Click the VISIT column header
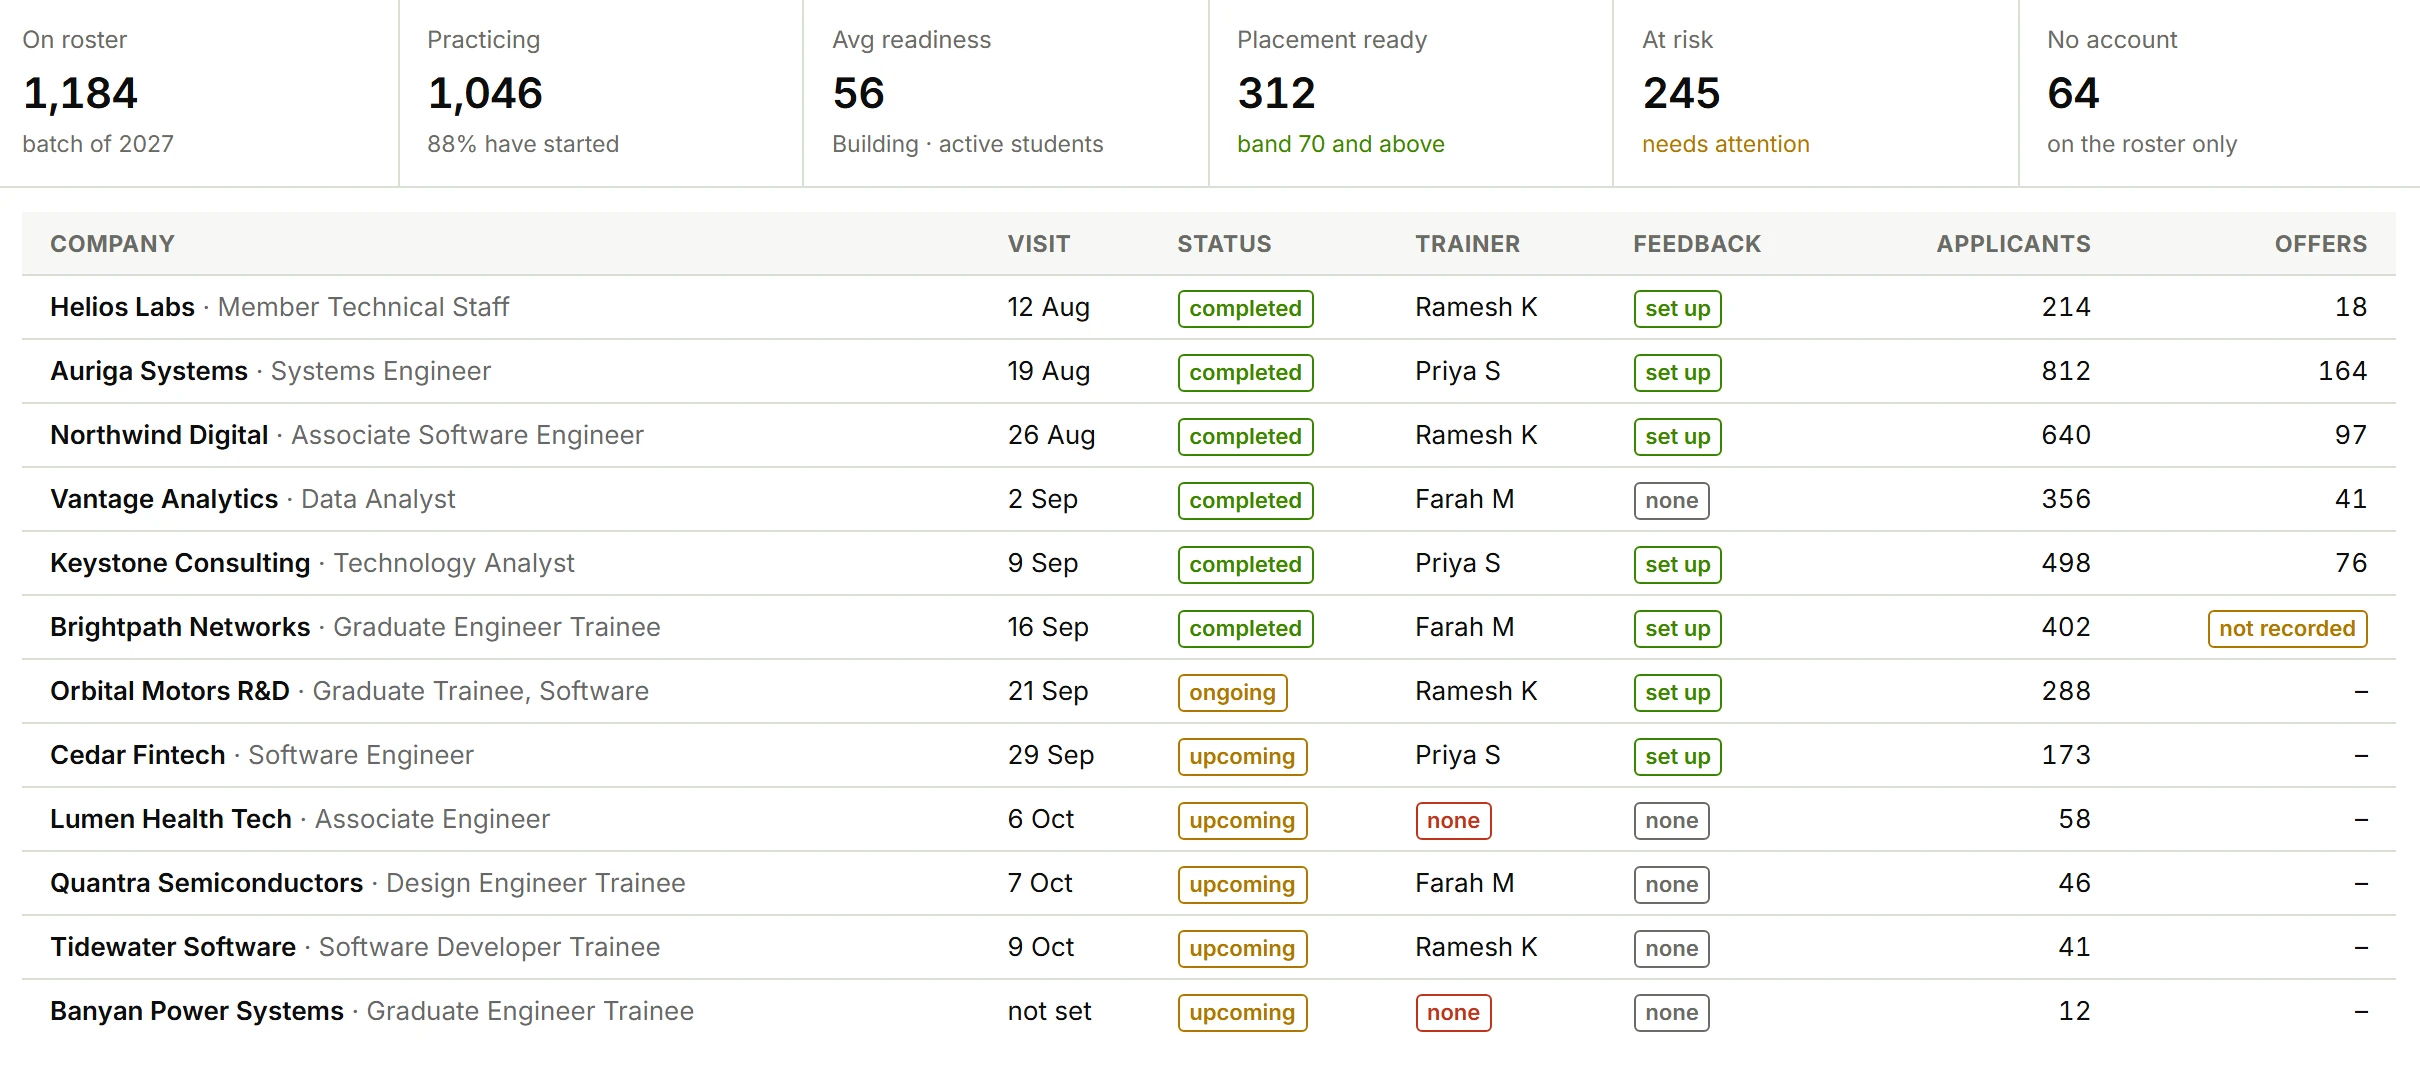 tap(1038, 244)
